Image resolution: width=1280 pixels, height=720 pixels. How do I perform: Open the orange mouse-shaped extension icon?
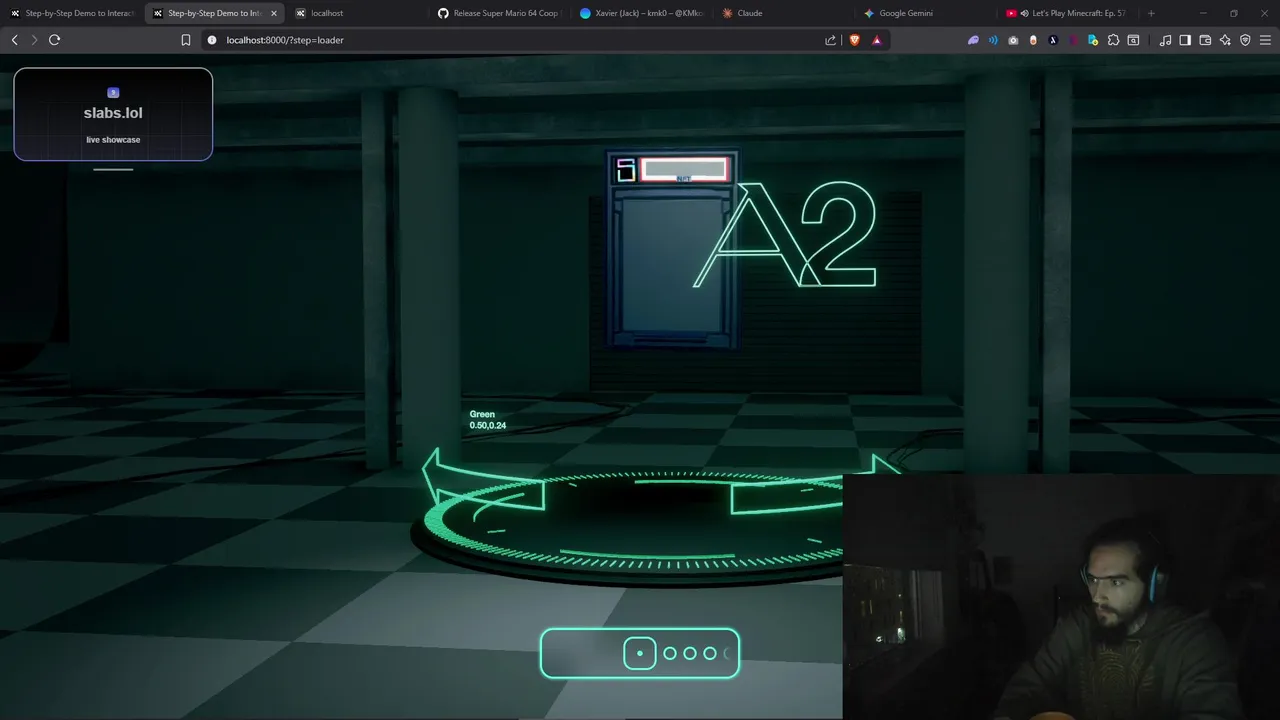pos(1033,40)
